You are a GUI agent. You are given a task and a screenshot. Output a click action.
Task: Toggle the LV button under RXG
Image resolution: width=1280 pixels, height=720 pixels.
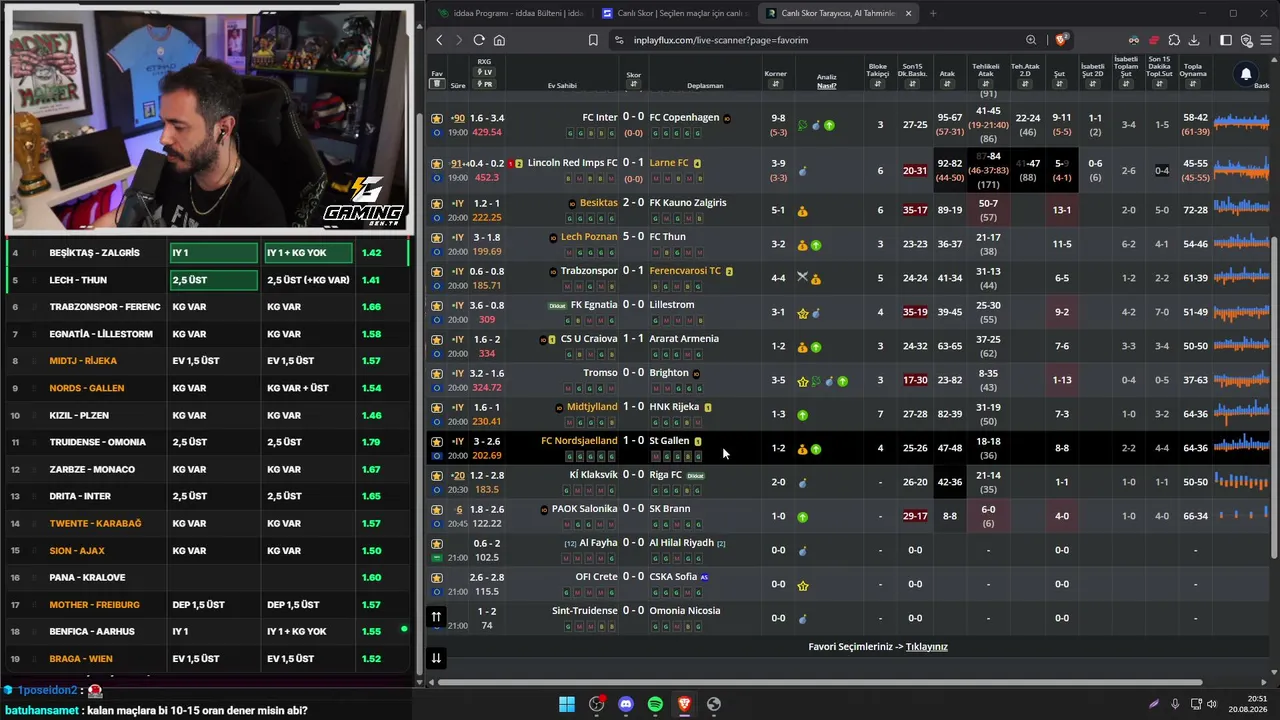tap(485, 73)
